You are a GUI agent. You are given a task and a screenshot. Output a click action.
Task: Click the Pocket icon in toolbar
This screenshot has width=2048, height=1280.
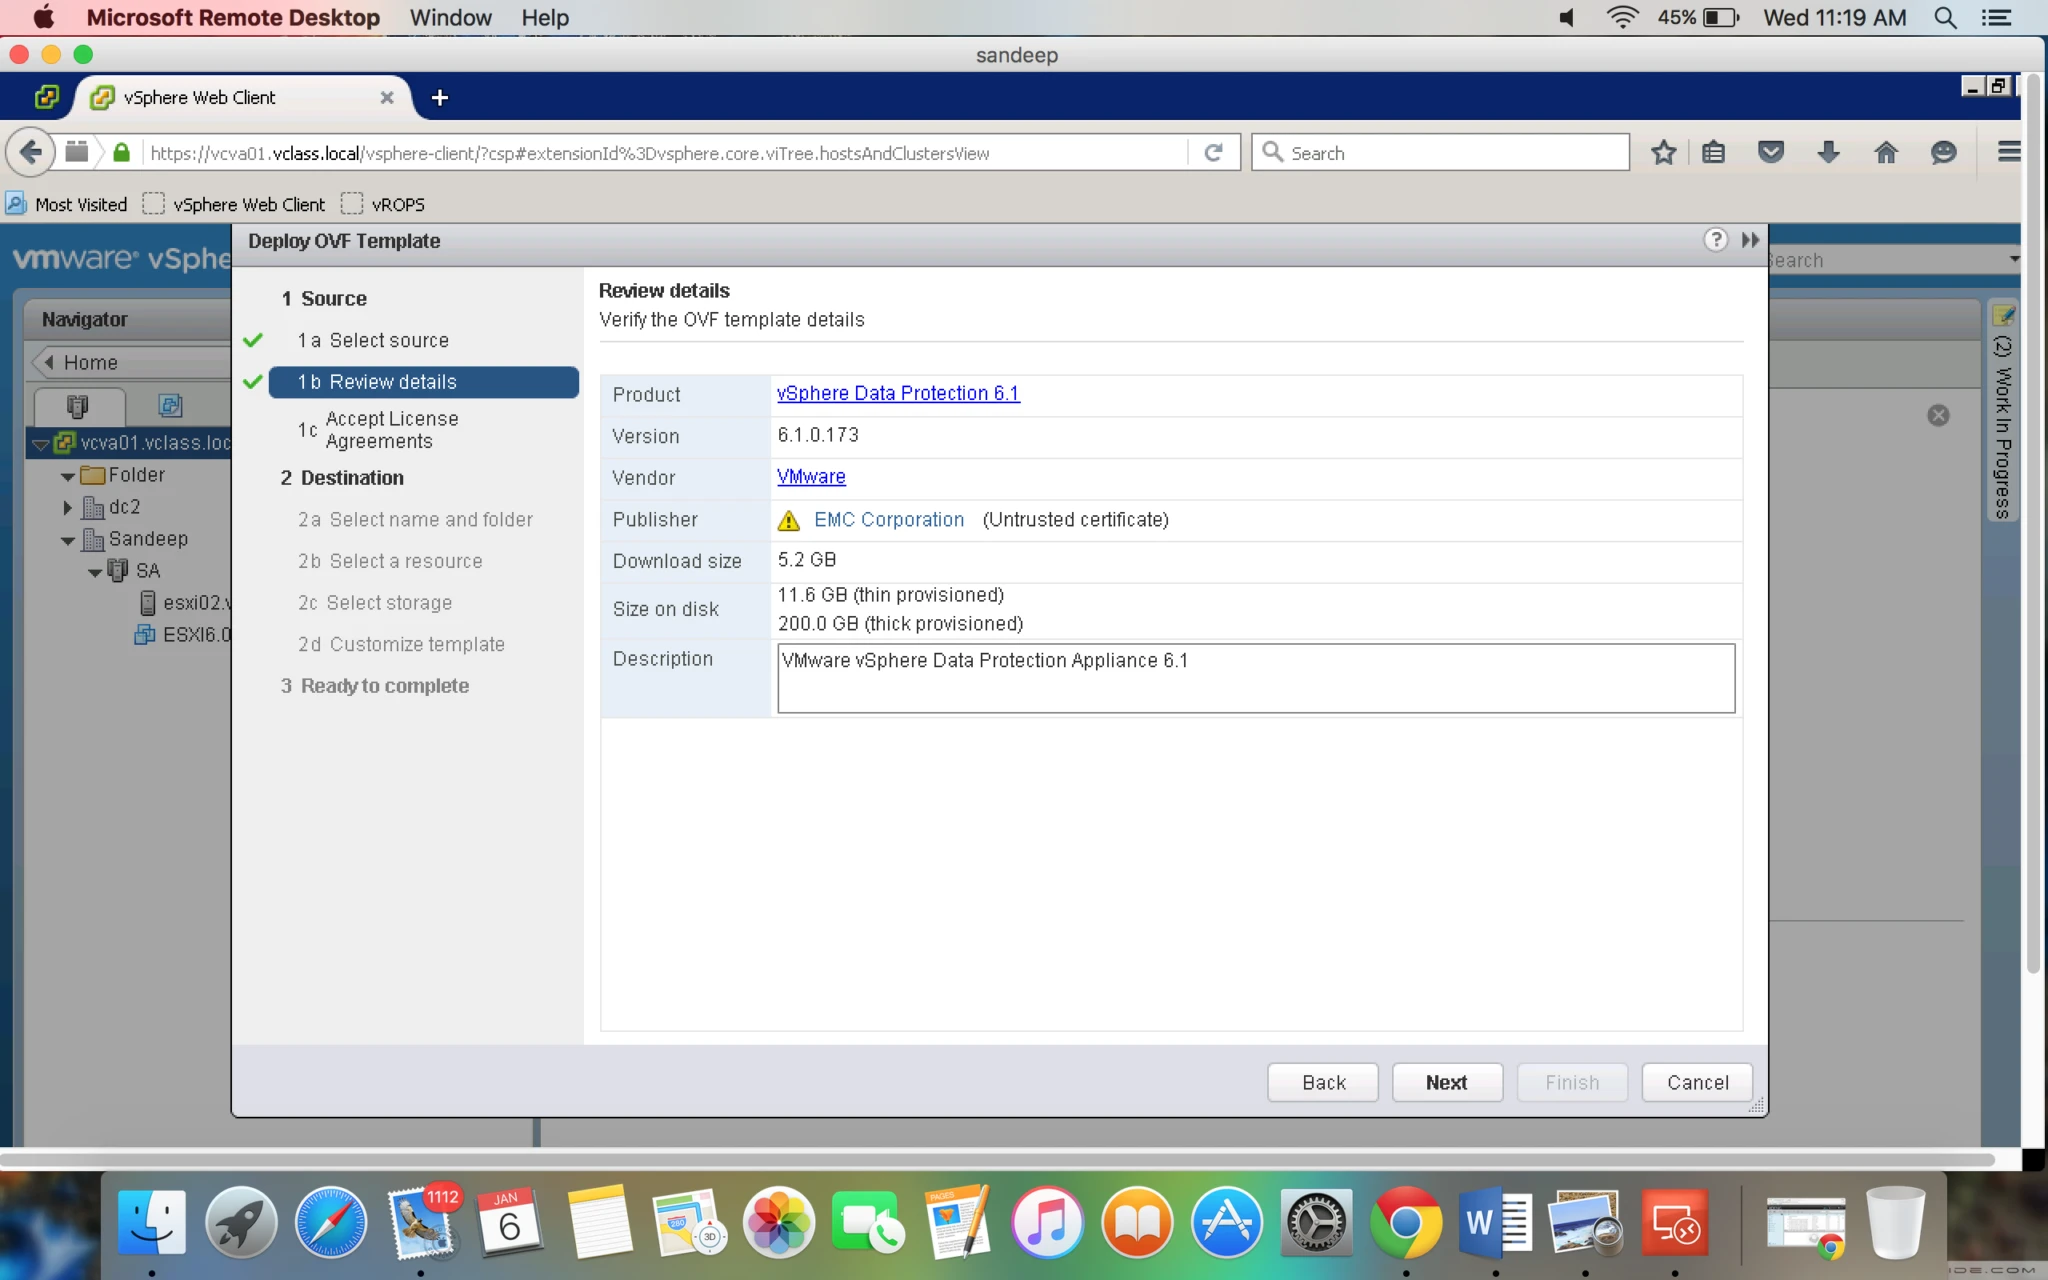click(1771, 152)
